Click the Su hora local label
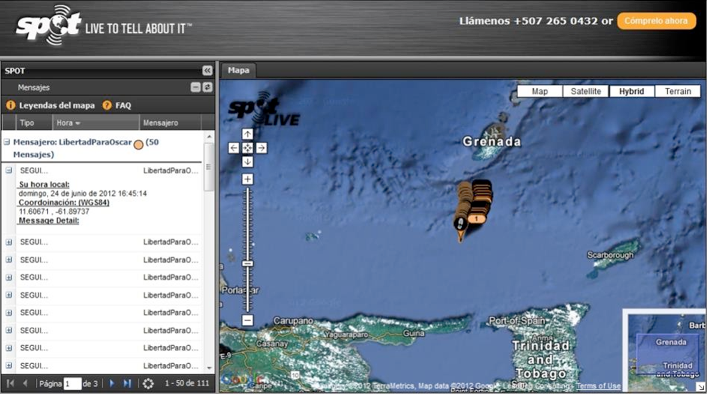Image resolution: width=707 pixels, height=394 pixels. pos(44,184)
